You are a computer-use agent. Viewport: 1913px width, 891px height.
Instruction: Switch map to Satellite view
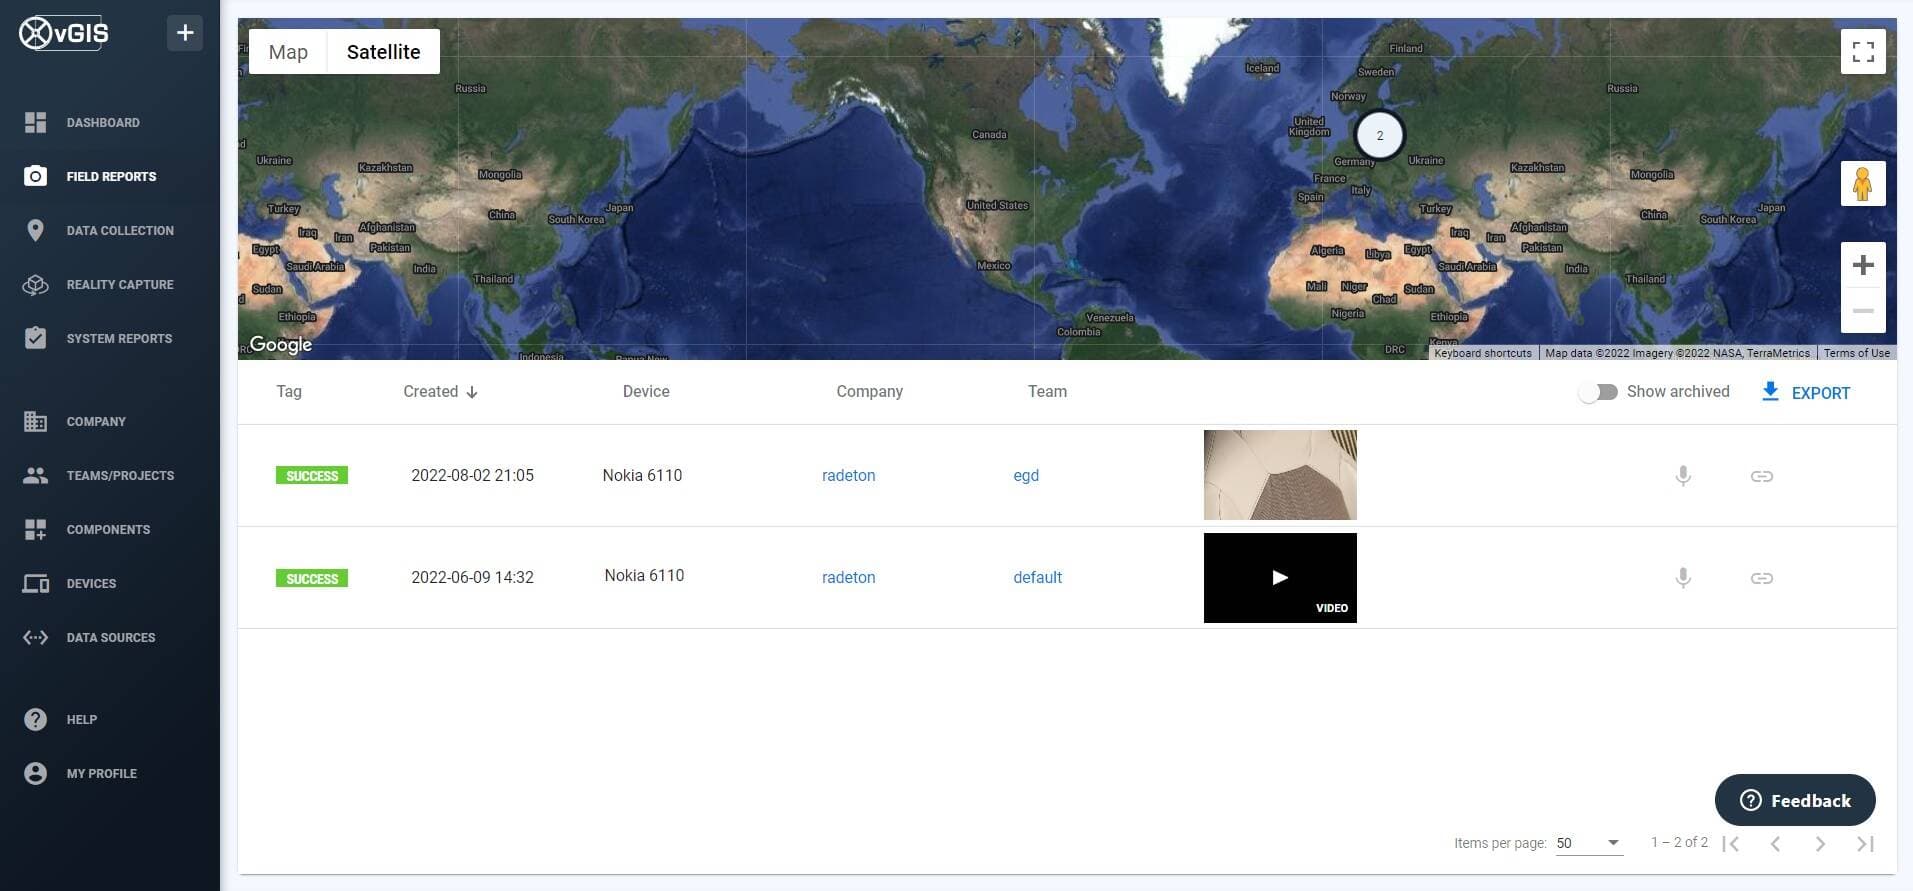tap(383, 52)
